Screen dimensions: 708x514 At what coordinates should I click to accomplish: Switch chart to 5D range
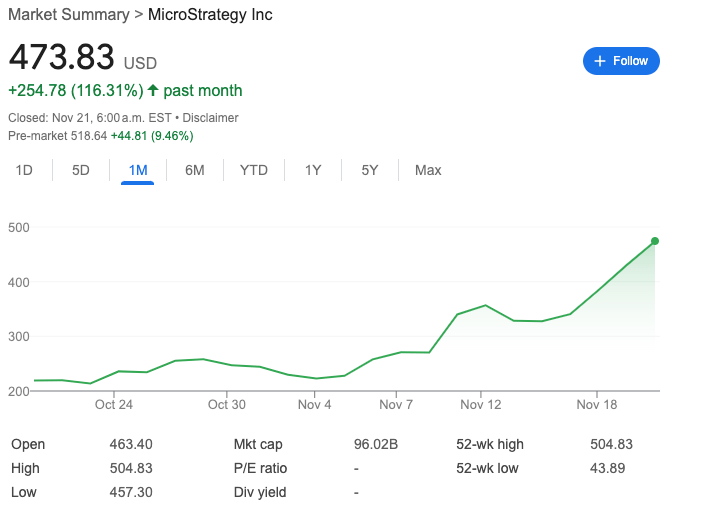[x=81, y=170]
